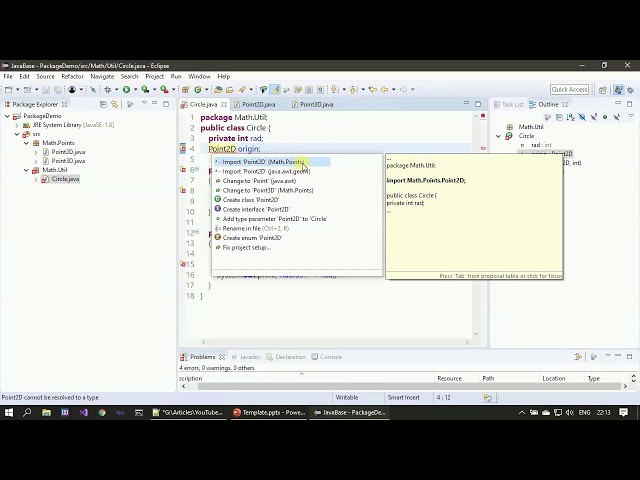Expand Point2D.java in Package Explorer
640x480 pixels.
tap(36, 152)
